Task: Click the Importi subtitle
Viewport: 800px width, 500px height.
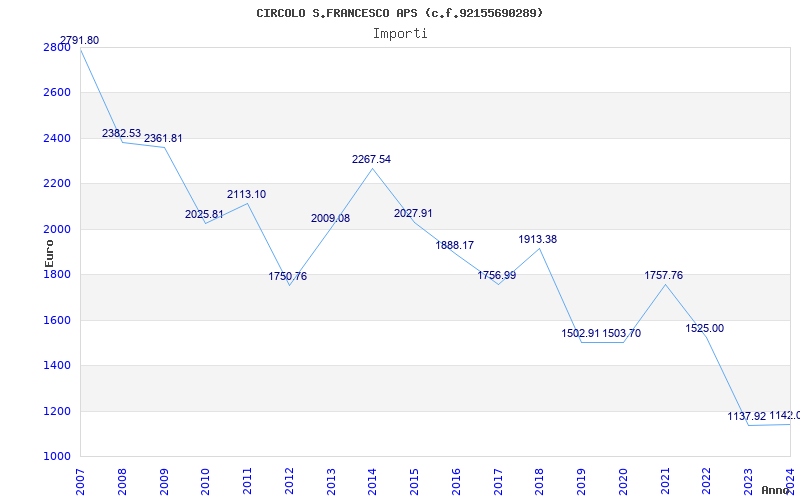Action: 400,34
